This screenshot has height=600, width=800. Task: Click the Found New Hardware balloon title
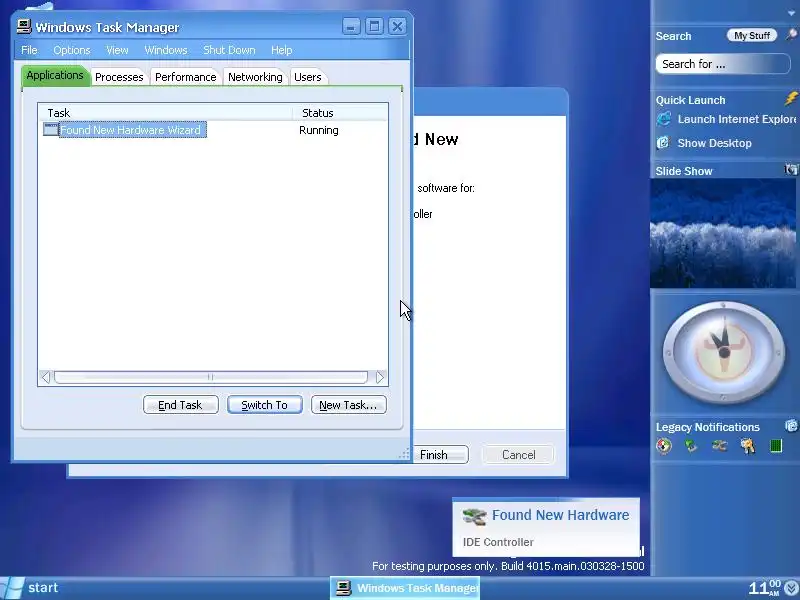coord(560,515)
